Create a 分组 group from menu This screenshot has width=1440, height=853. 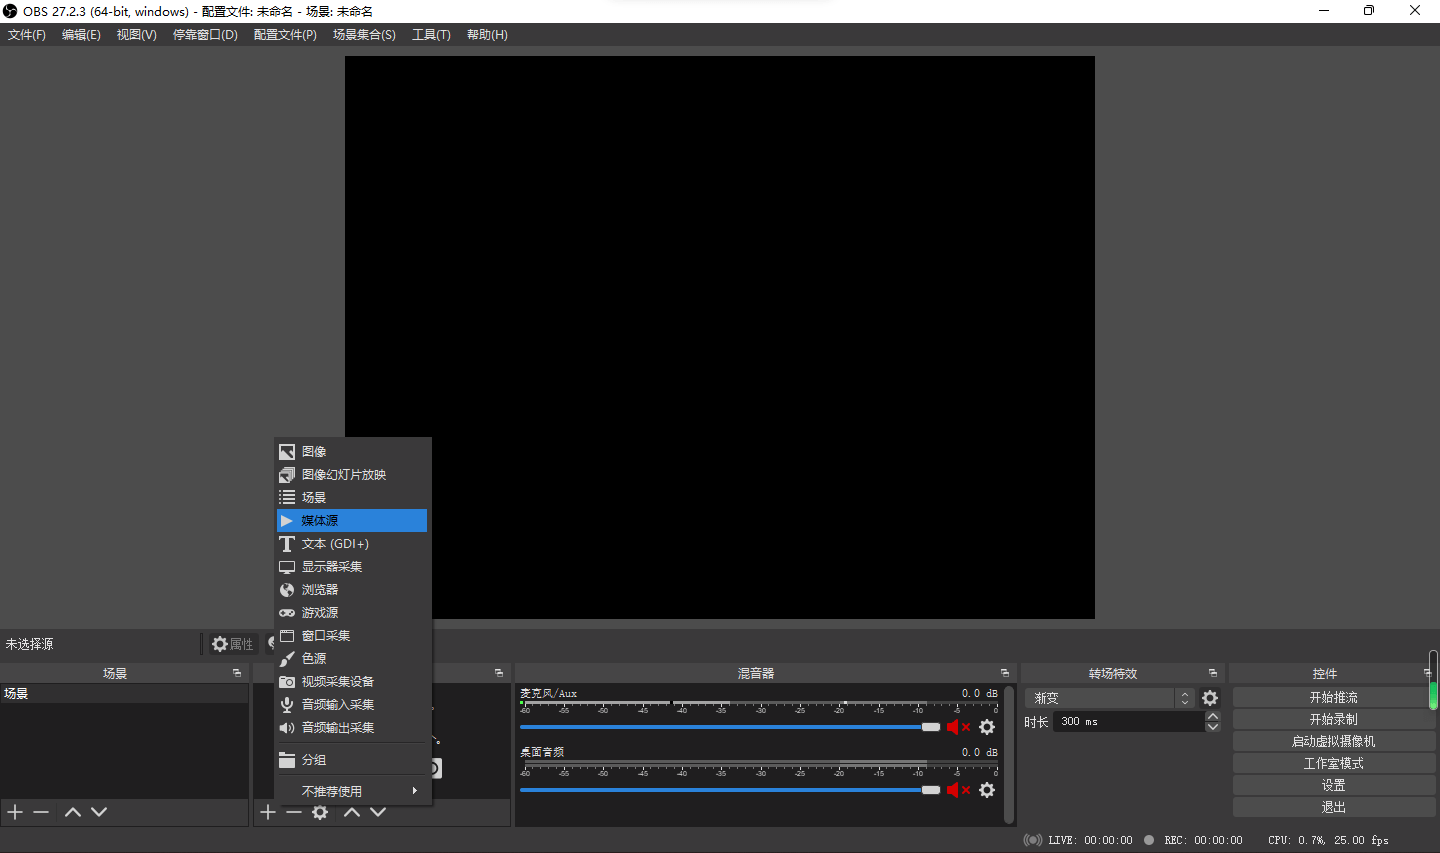pyautogui.click(x=352, y=760)
